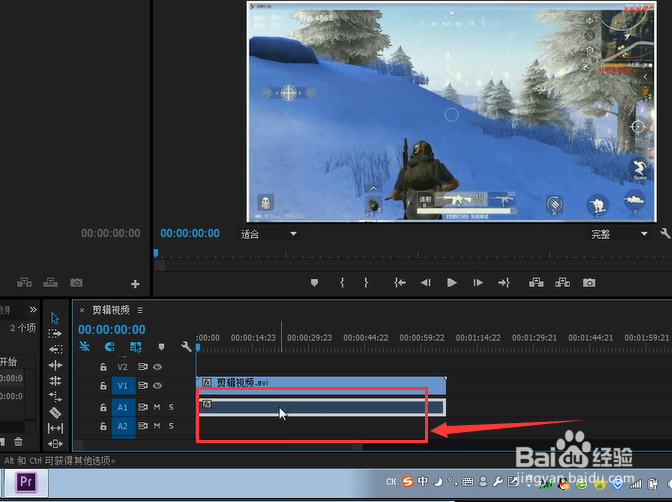Select the Track Select Backward tool
Image resolution: width=672 pixels, height=502 pixels.
pos(55,349)
